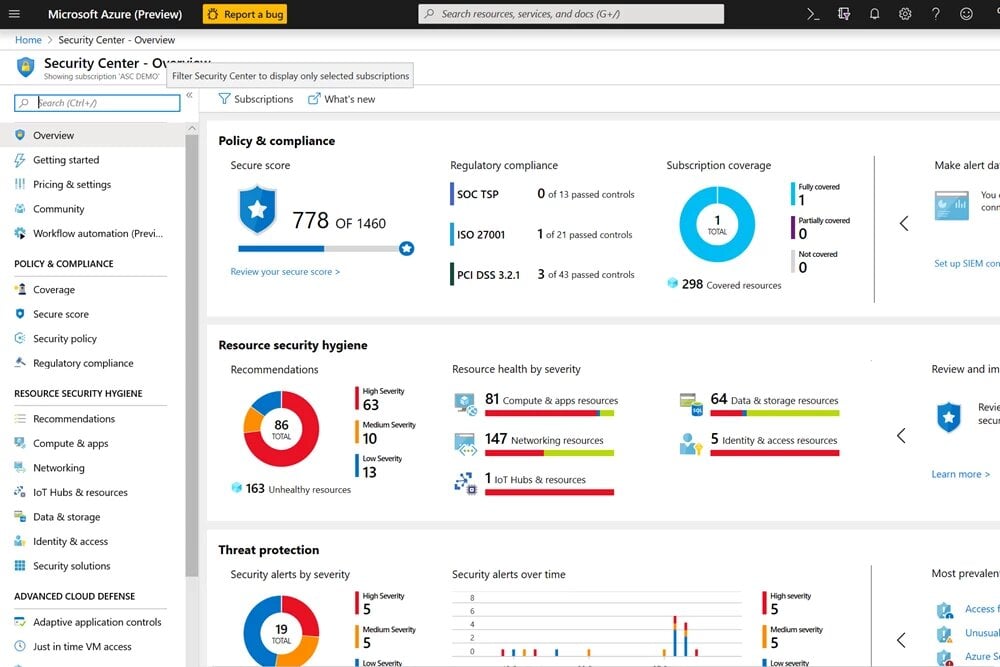Expand the Review and improve panel chevron
This screenshot has height=667, width=1000.
(901, 436)
